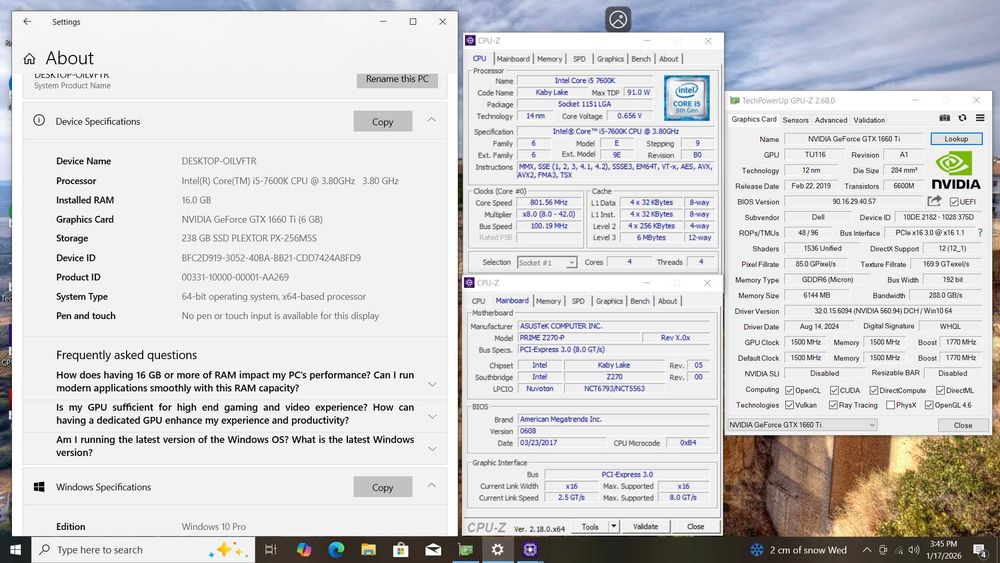
Task: Open the Socket #1 Selection dropdown
Action: click(x=547, y=262)
